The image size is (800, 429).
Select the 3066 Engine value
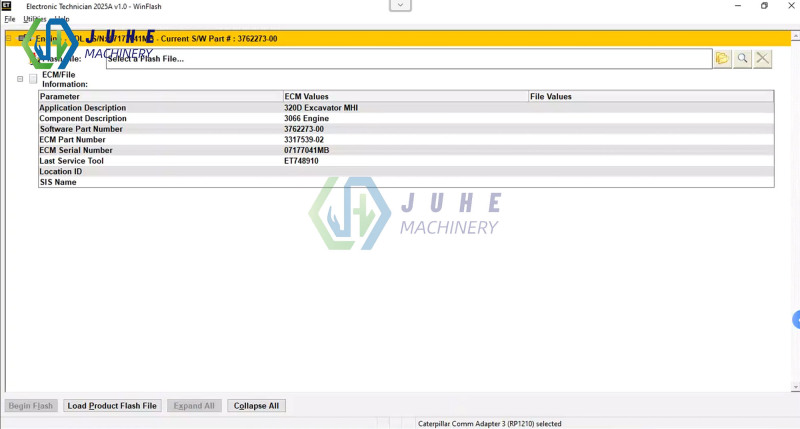307,118
